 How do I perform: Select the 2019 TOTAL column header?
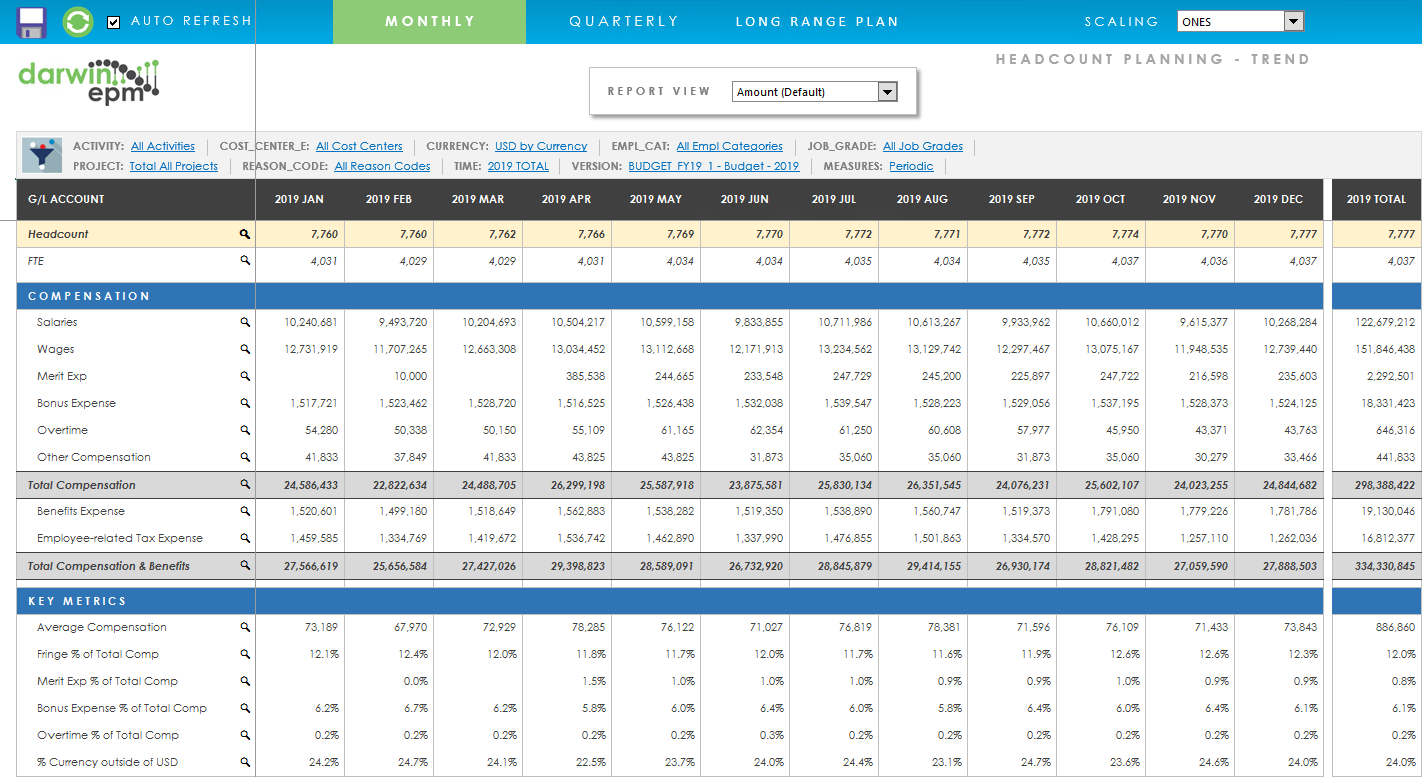point(1376,199)
